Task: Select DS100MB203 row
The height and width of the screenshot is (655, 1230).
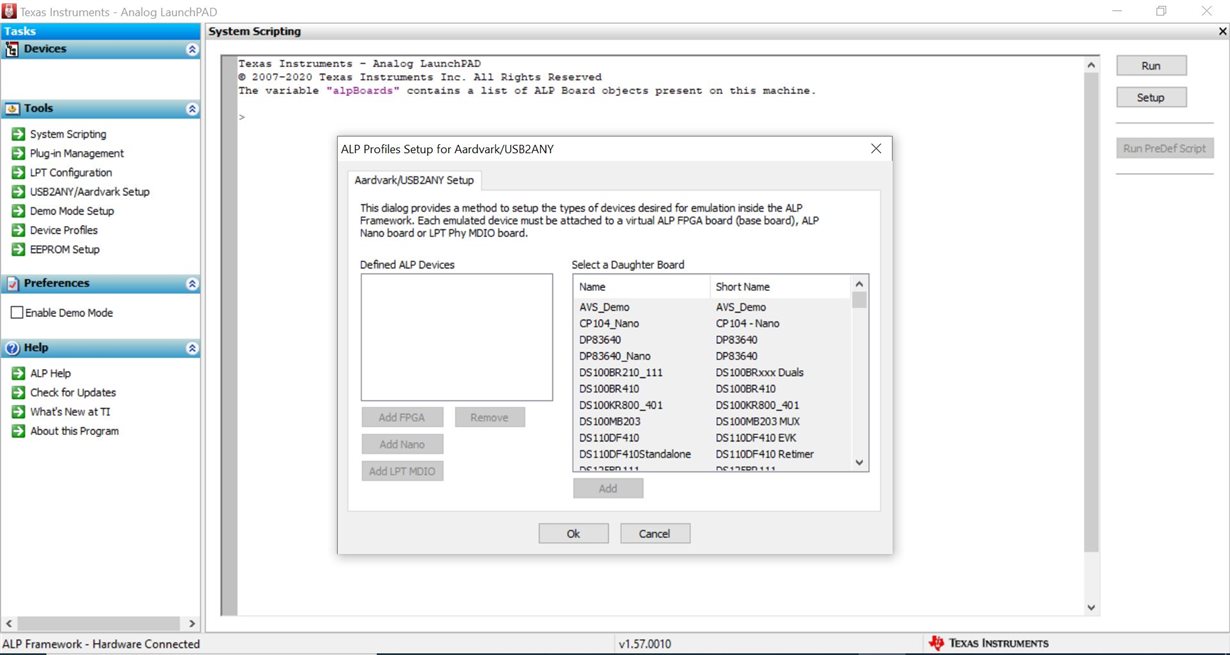Action: [712, 421]
